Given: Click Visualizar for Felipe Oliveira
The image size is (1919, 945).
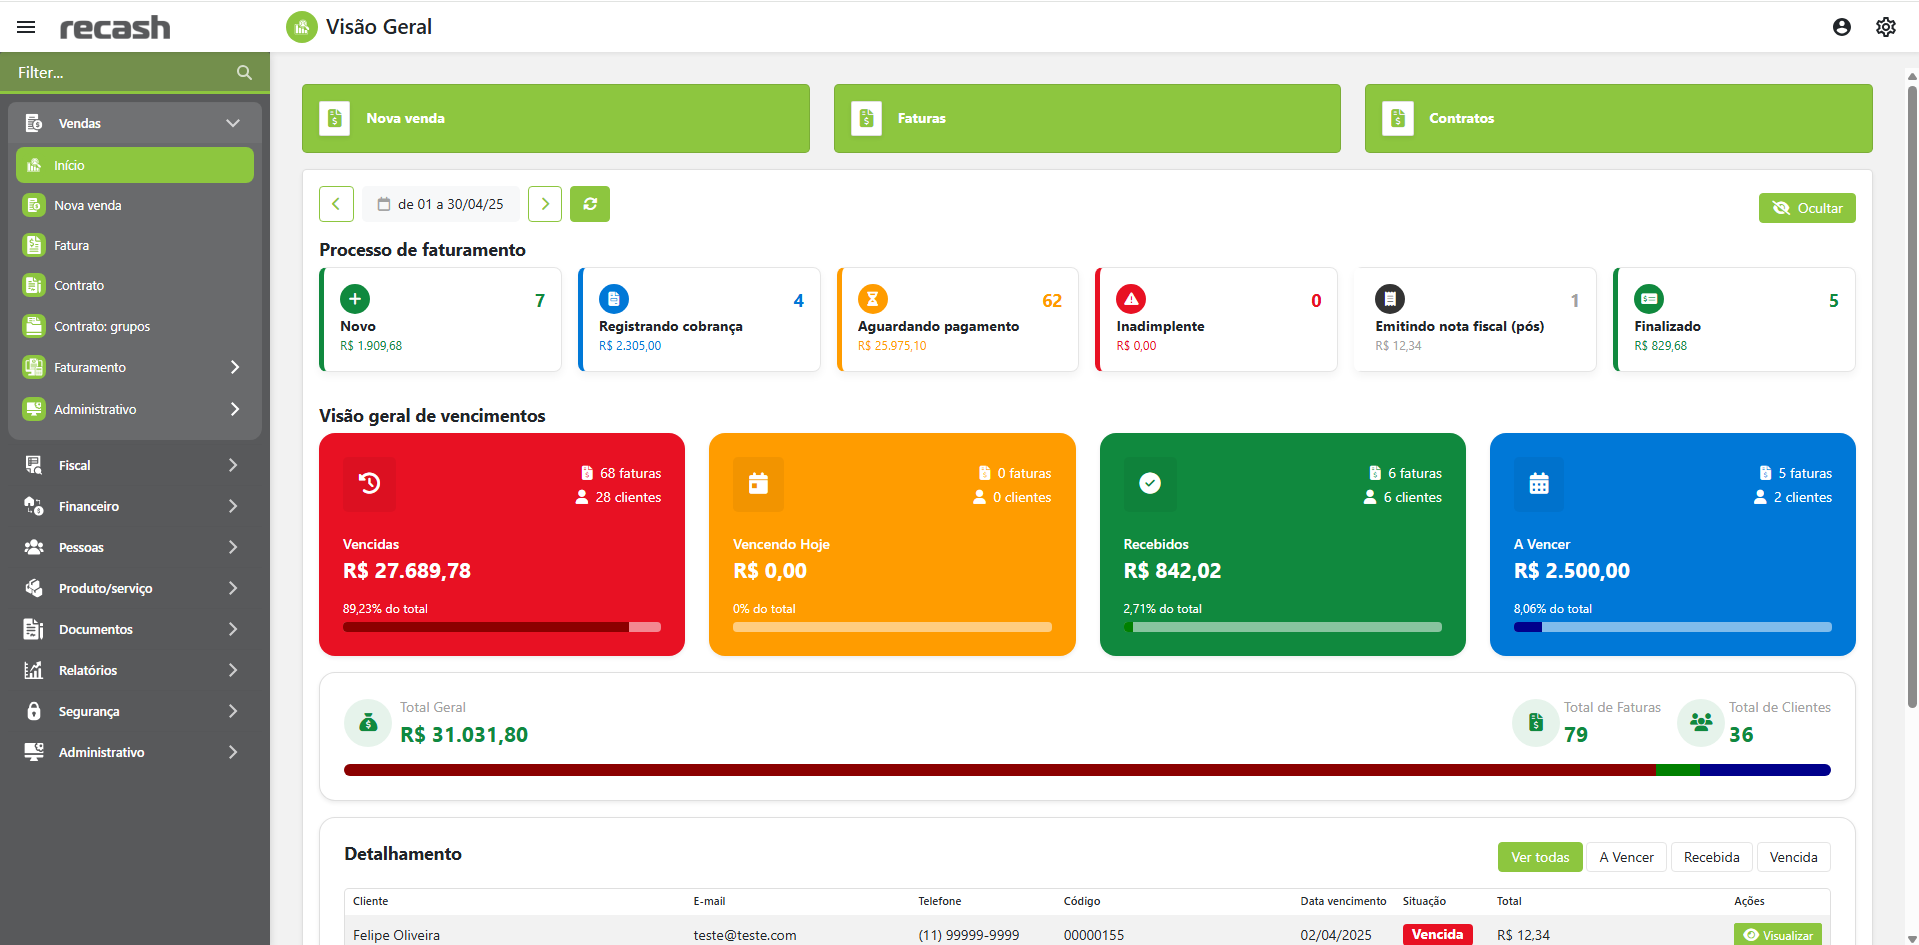Looking at the screenshot, I should click(1777, 935).
